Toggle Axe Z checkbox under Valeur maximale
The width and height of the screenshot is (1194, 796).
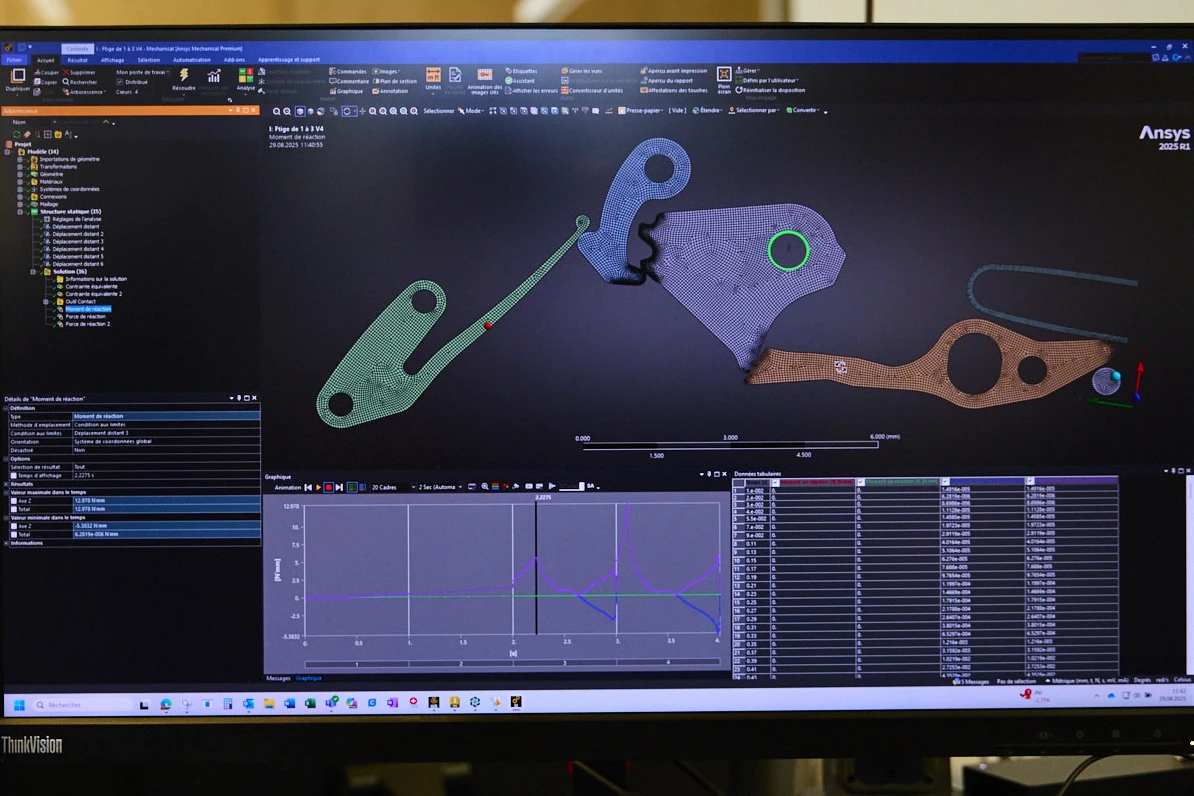[x=13, y=500]
